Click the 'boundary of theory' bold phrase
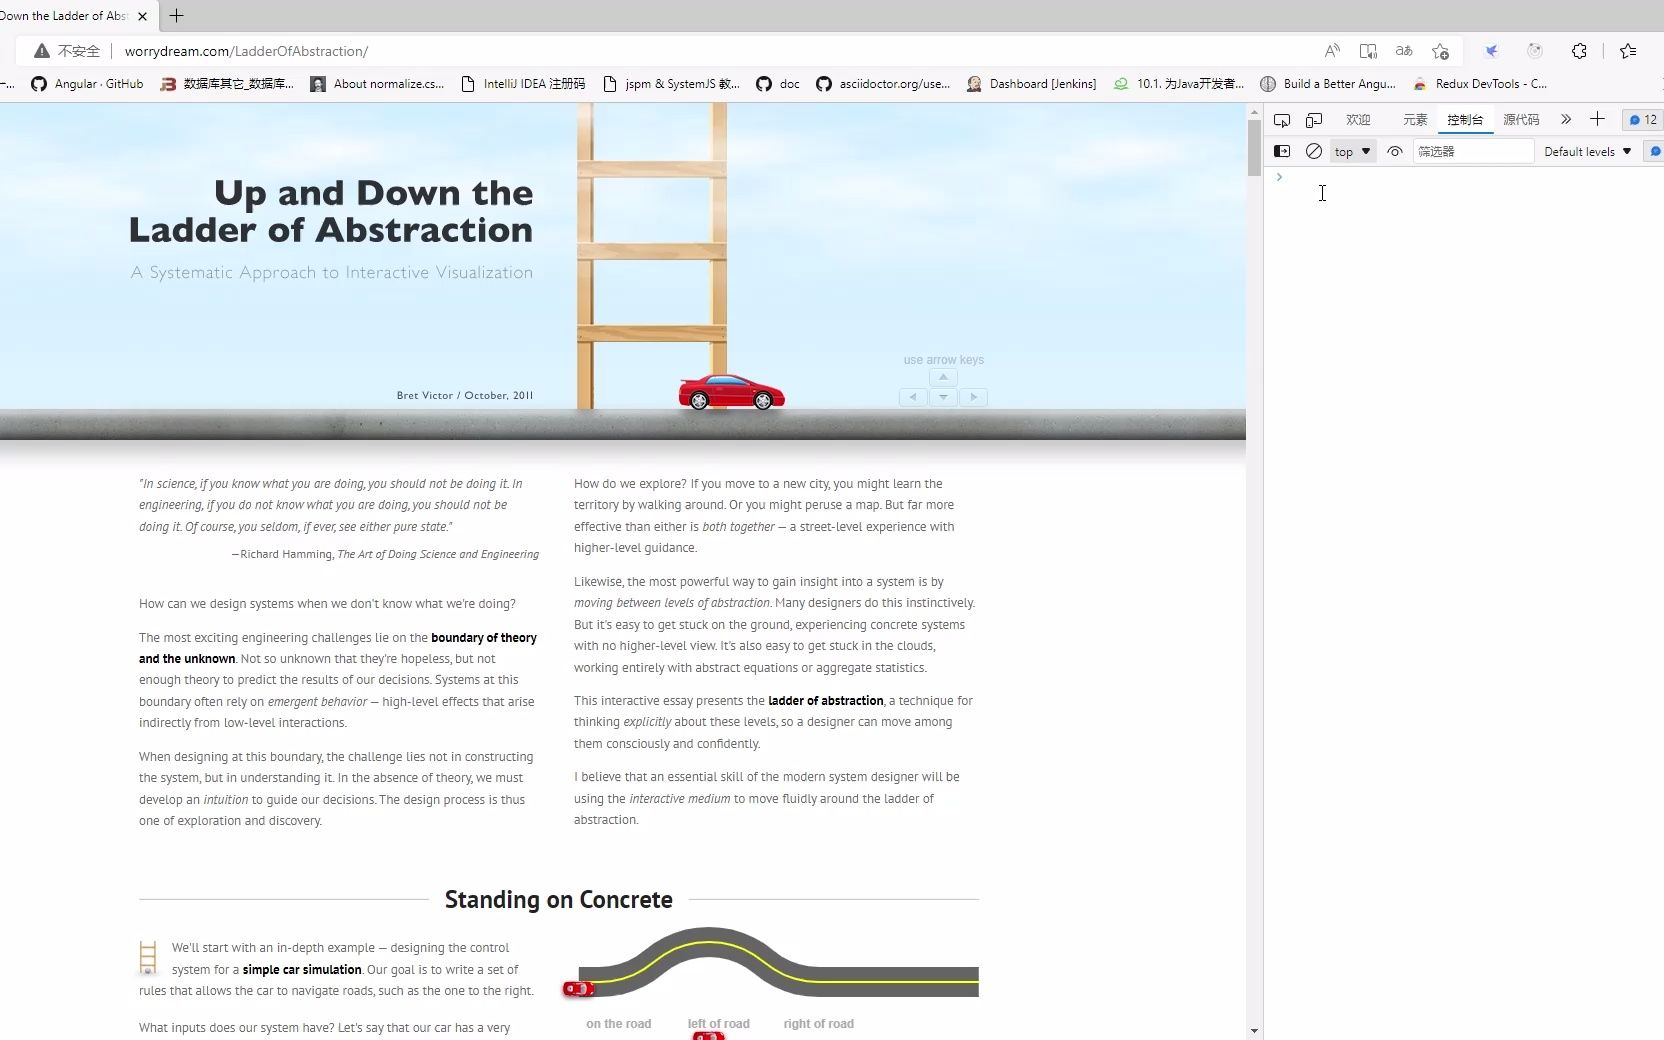Screen dimensions: 1664x1040 [x=484, y=638]
